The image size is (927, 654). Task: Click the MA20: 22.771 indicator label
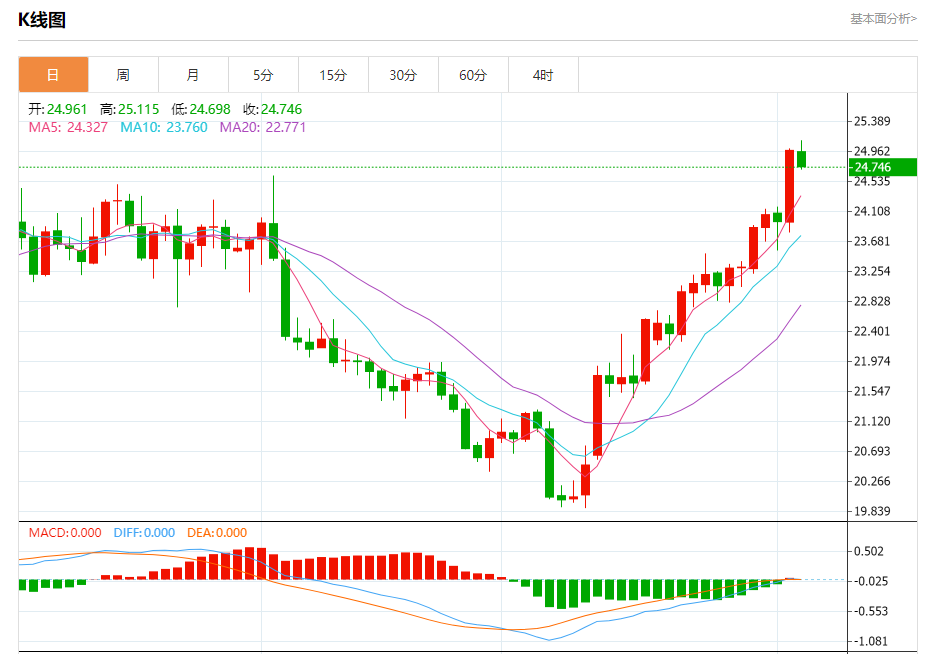(x=262, y=127)
